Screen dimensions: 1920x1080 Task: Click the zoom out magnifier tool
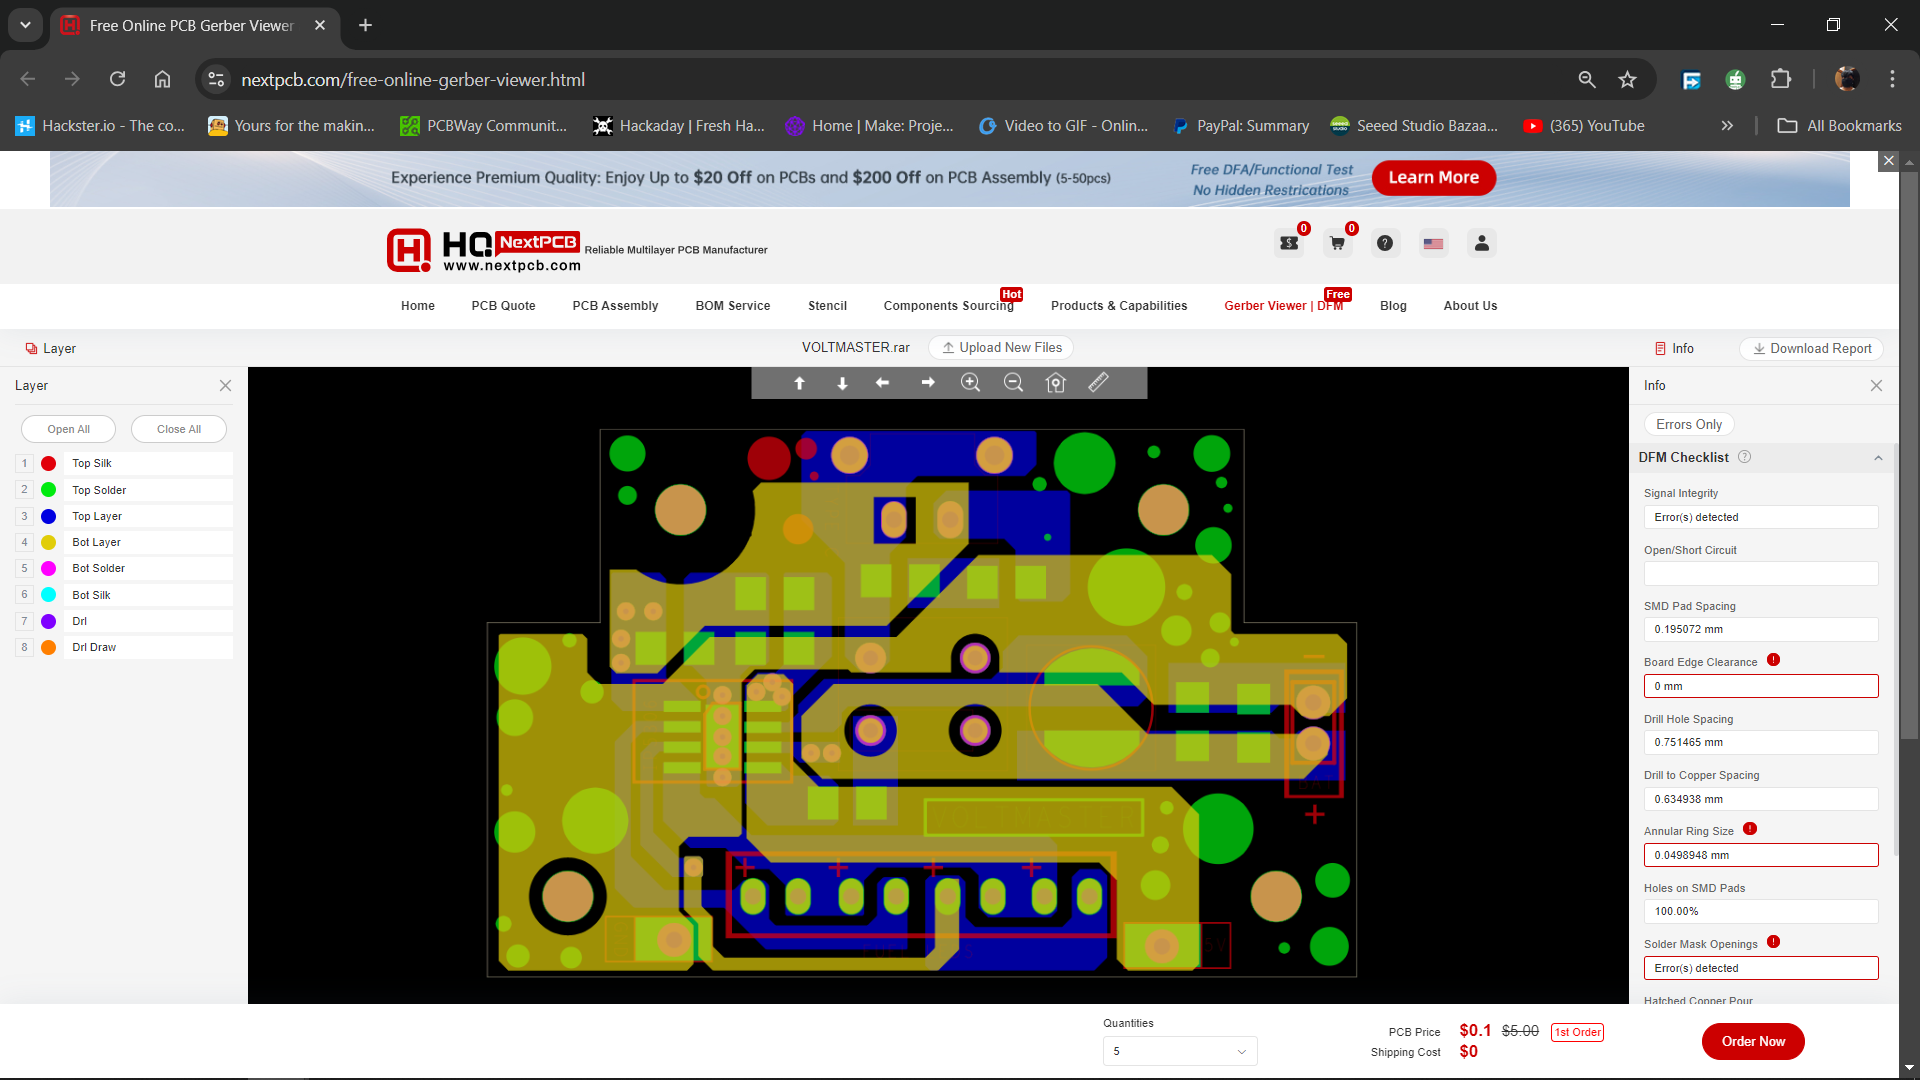point(1013,383)
